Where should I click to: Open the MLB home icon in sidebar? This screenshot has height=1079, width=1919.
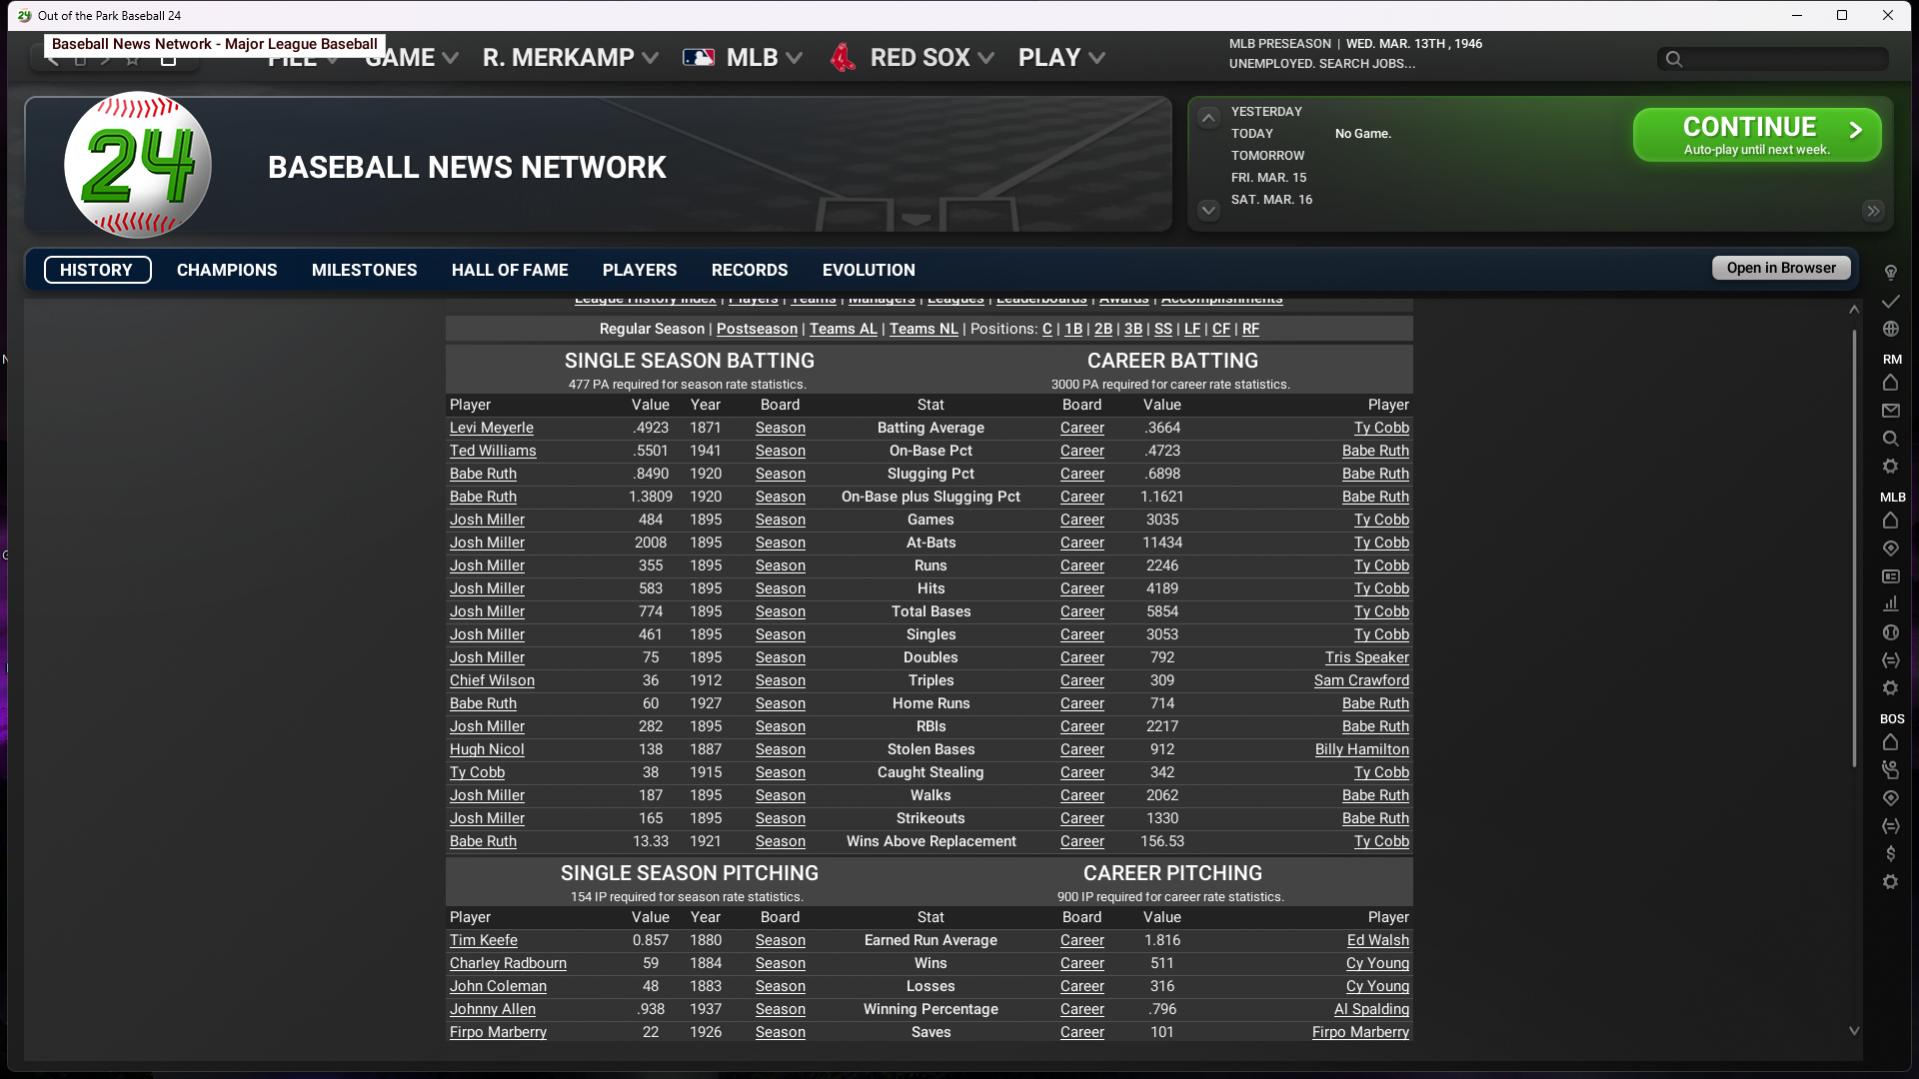1890,521
